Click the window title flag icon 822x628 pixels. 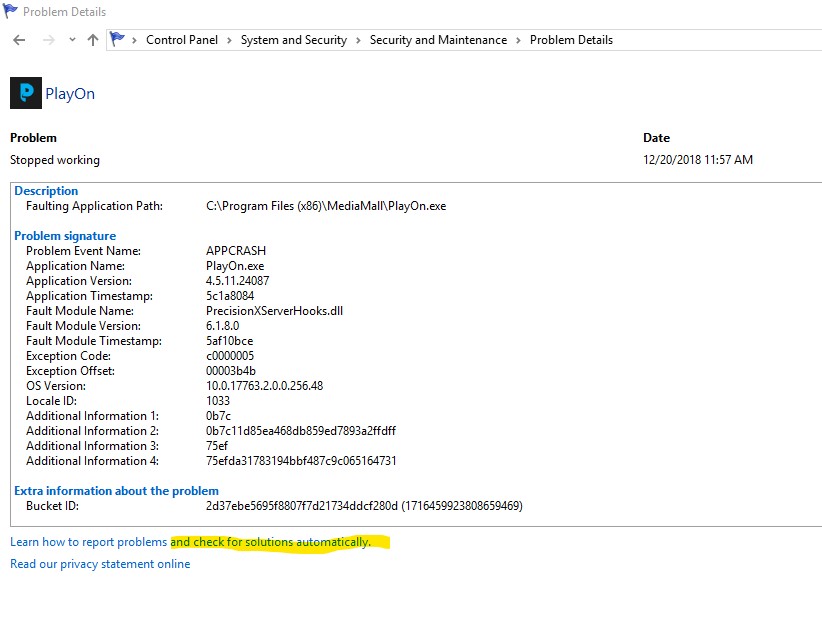tap(10, 11)
